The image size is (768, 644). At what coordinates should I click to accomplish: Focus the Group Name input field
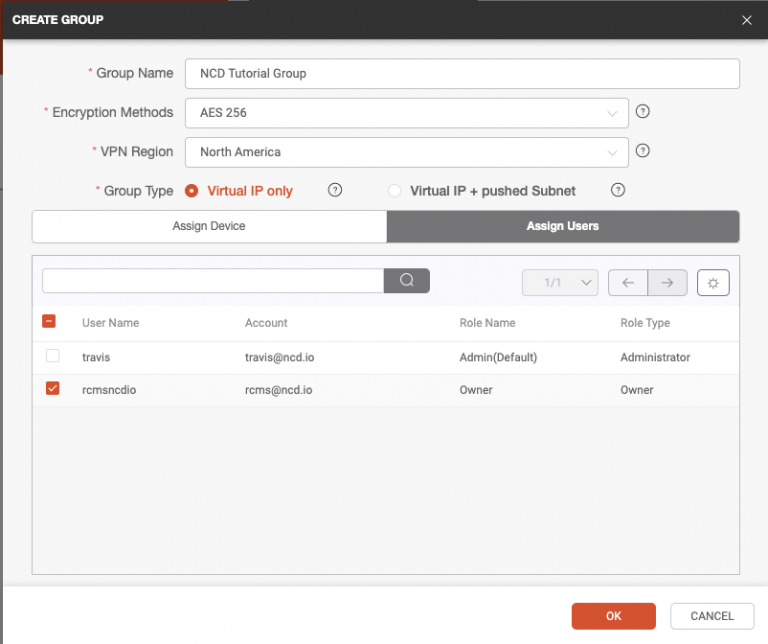coord(462,74)
